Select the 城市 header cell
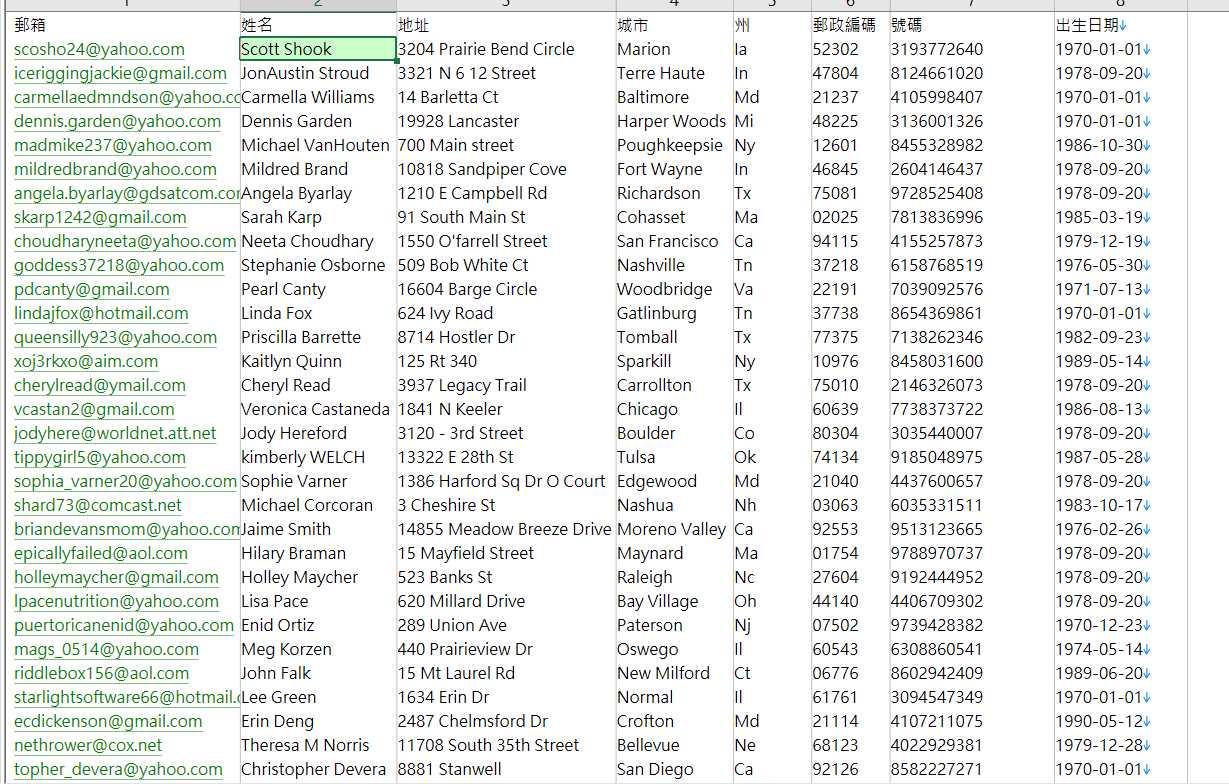This screenshot has height=784, width=1229. (x=674, y=25)
